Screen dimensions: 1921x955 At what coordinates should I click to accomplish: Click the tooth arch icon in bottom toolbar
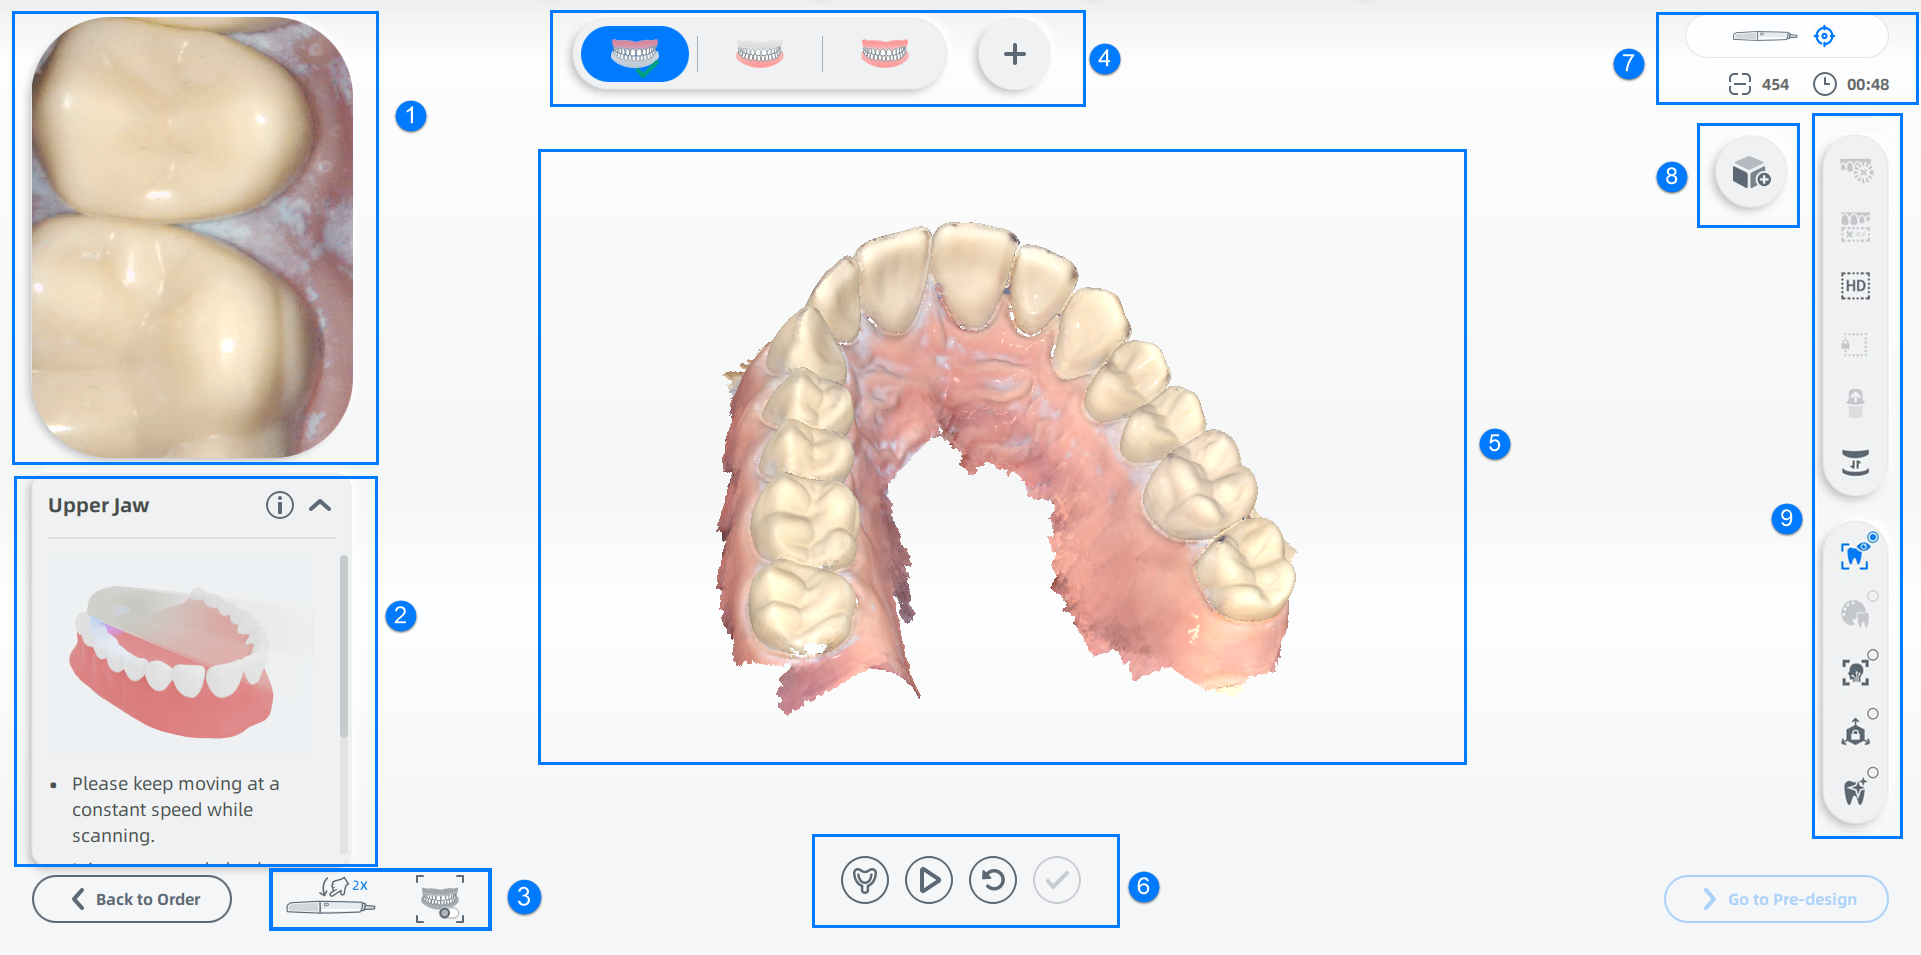pos(864,880)
